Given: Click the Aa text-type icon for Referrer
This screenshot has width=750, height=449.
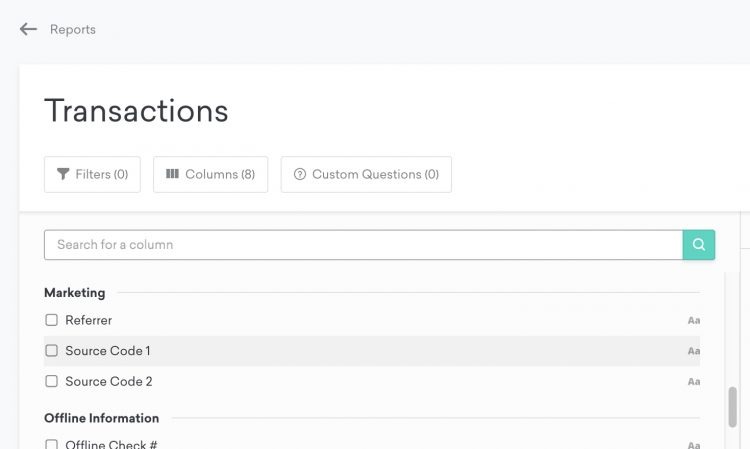Looking at the screenshot, I should point(694,321).
